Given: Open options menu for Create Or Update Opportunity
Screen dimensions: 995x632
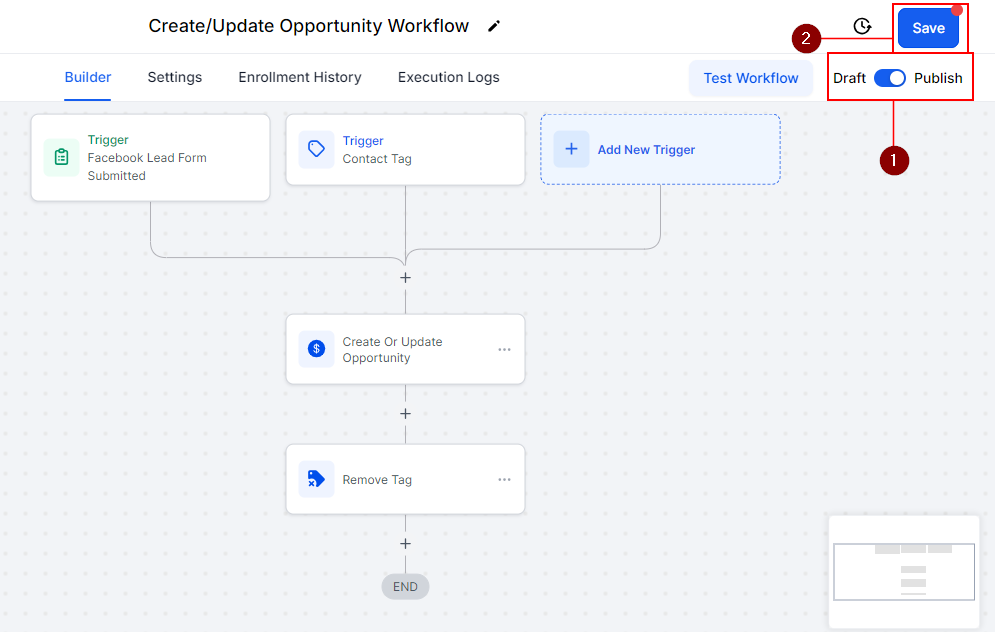Looking at the screenshot, I should (504, 349).
